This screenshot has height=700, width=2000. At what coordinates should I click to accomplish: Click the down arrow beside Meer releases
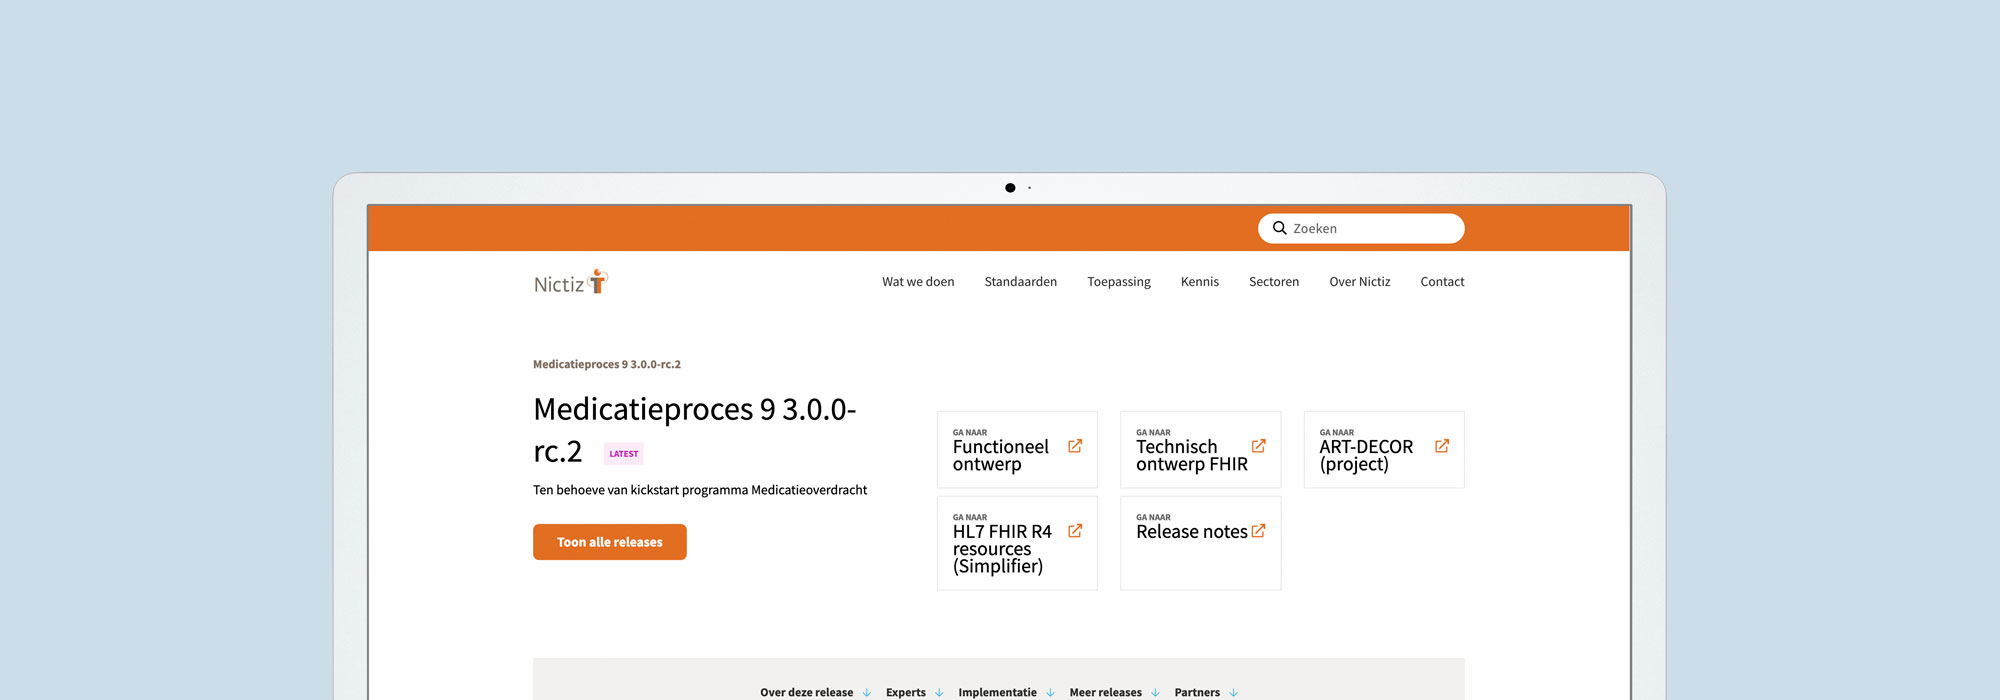coord(1155,692)
